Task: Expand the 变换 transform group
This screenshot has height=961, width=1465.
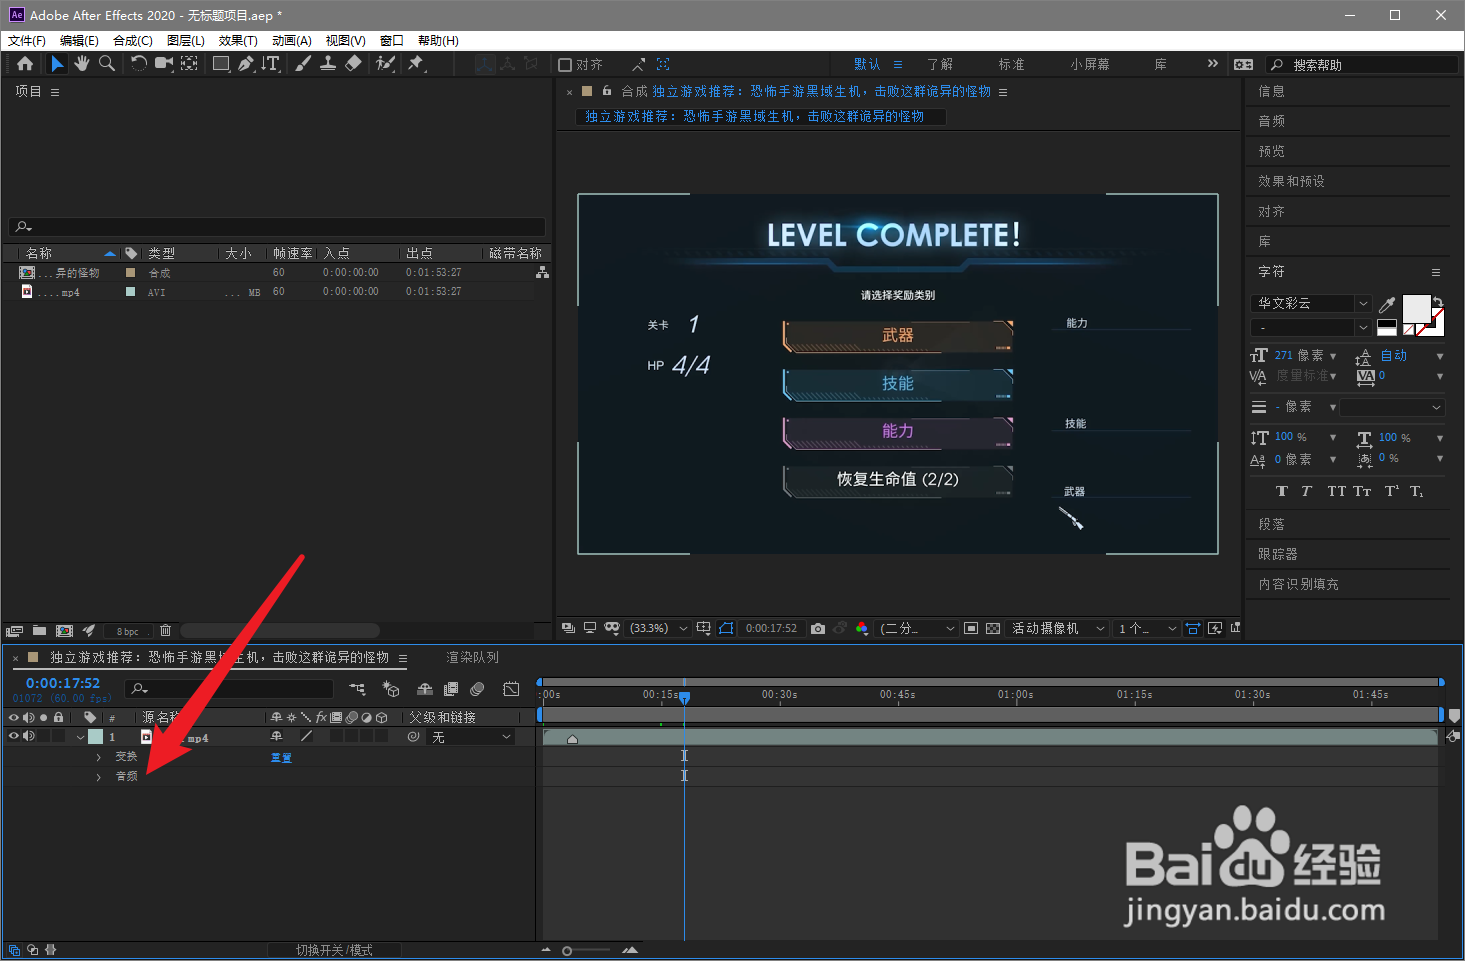Action: [x=98, y=757]
